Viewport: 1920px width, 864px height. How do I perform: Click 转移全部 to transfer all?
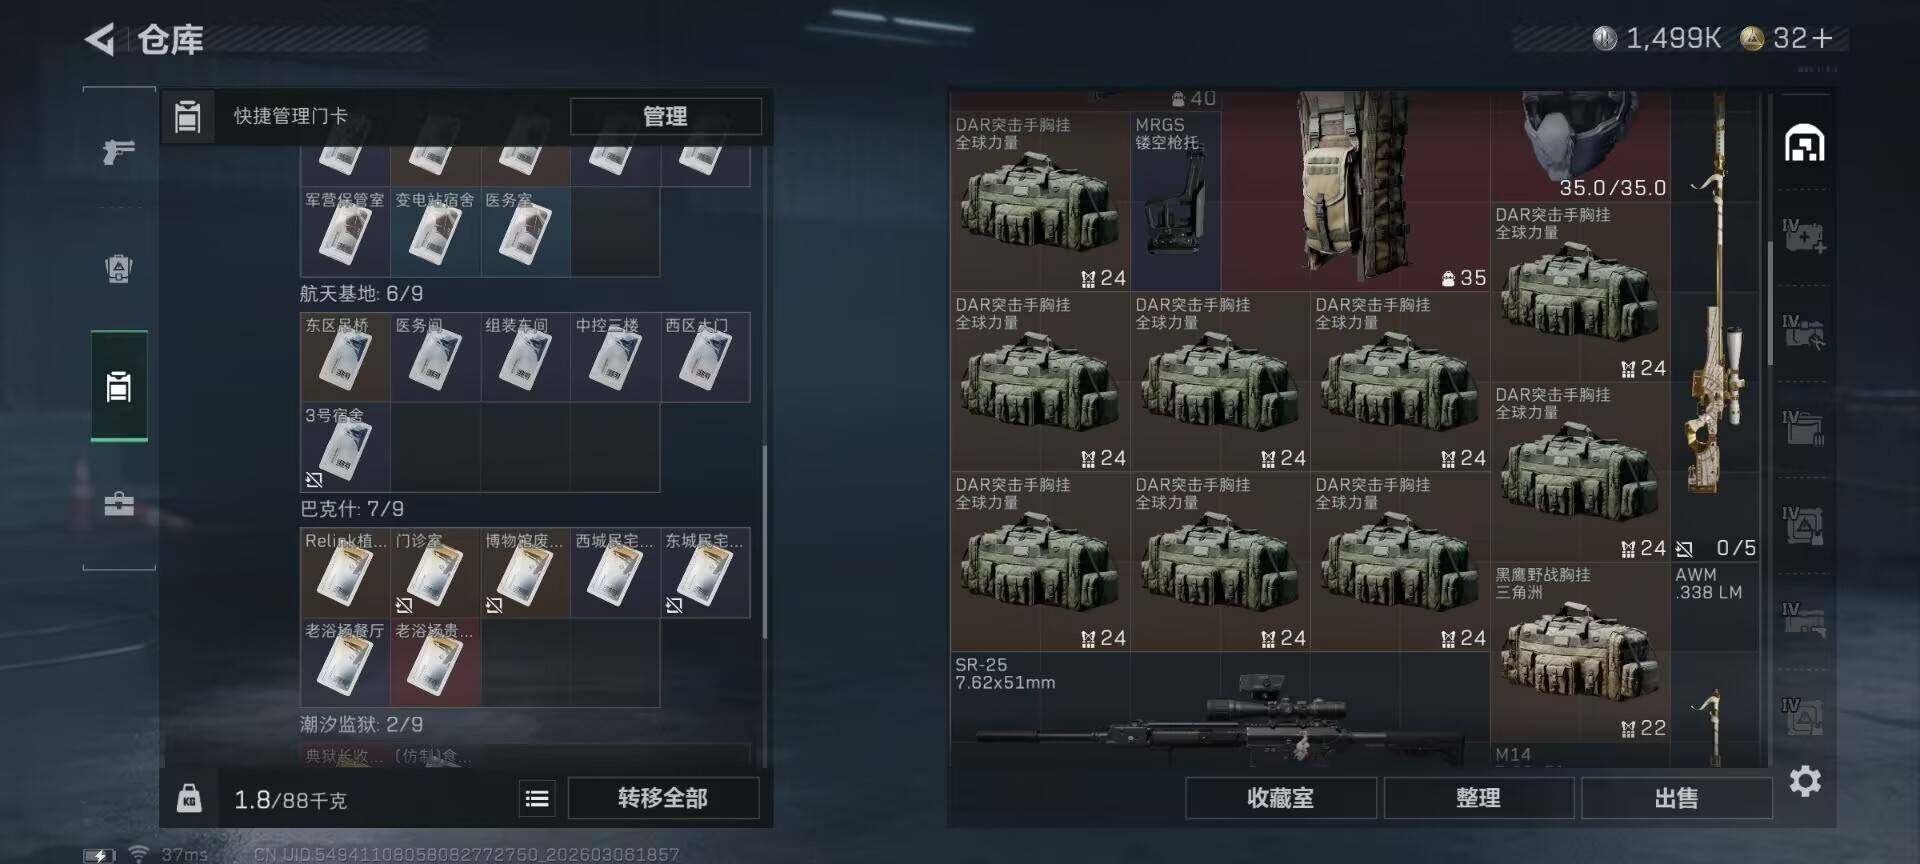(x=663, y=798)
